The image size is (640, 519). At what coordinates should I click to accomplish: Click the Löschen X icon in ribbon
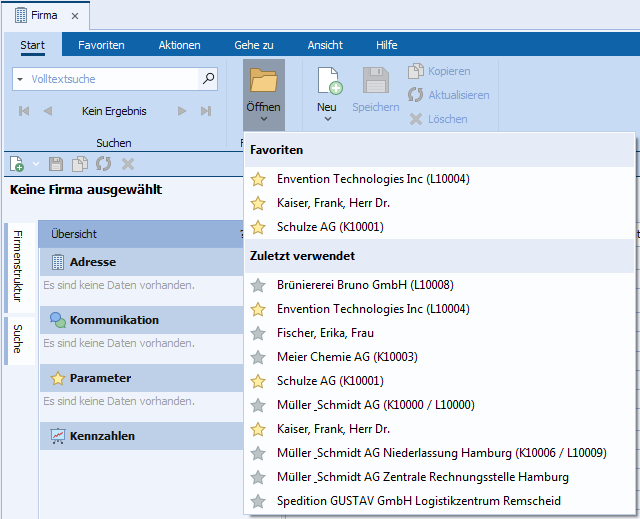[x=416, y=119]
